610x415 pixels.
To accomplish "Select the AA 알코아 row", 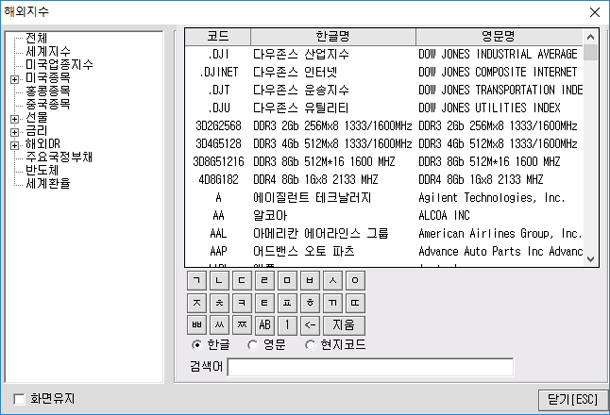I will (384, 215).
